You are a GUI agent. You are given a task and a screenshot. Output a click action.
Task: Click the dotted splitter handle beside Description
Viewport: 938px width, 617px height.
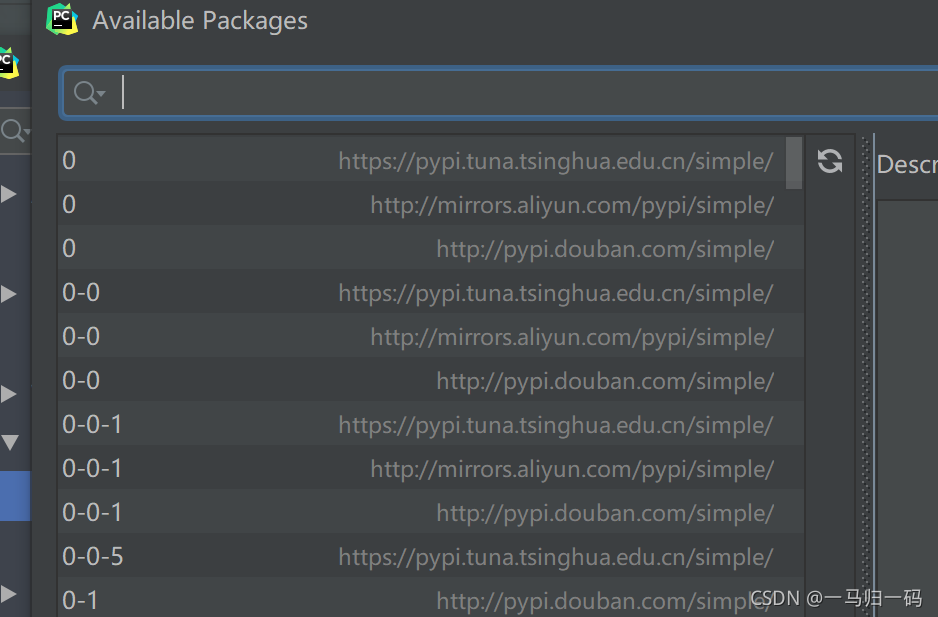tap(867, 375)
